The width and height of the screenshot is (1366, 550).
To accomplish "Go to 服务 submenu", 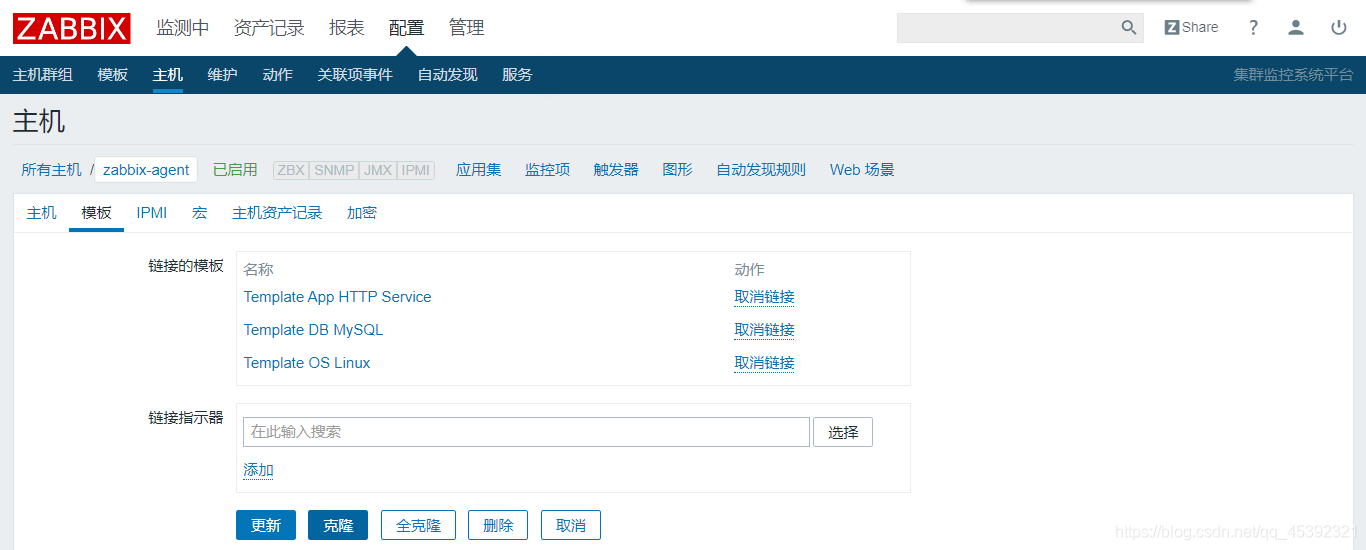I will [x=518, y=75].
